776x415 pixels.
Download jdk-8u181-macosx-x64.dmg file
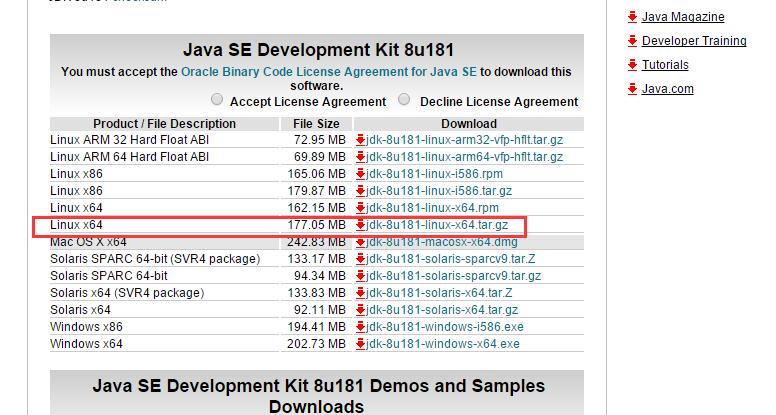[441, 242]
